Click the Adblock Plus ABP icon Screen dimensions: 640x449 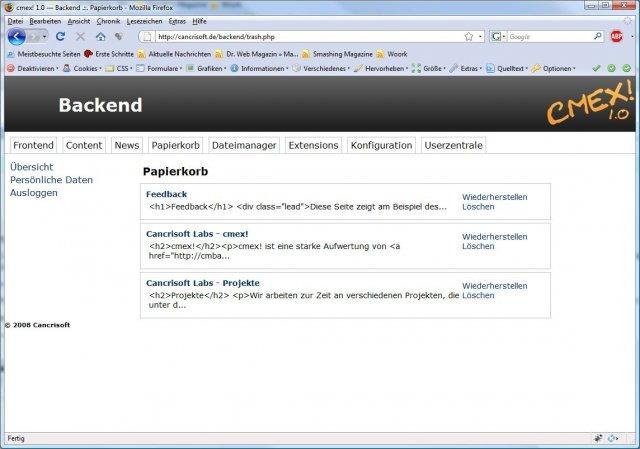(616, 36)
